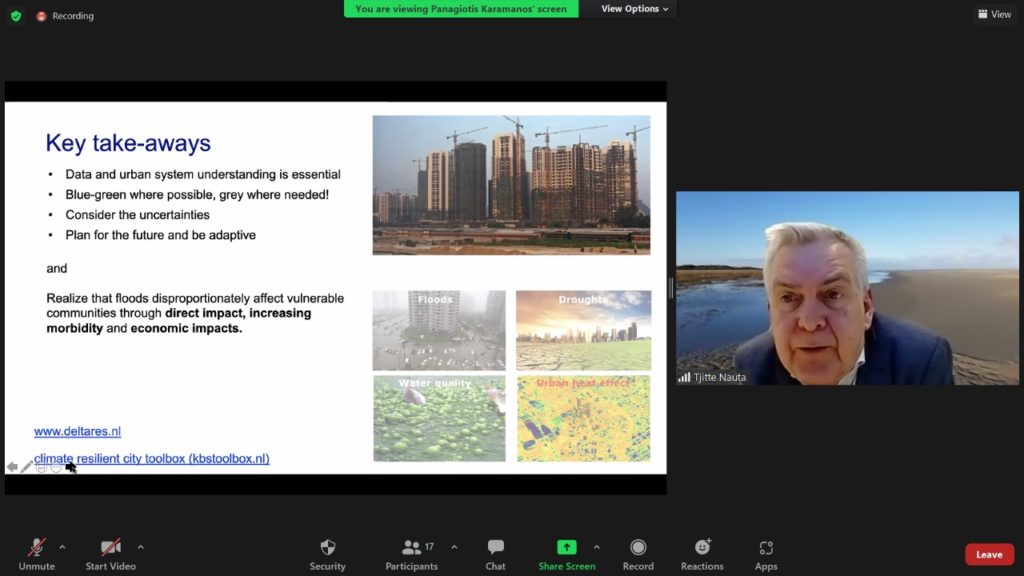
Task: Open the climate resilient city toolbox link
Action: (151, 459)
